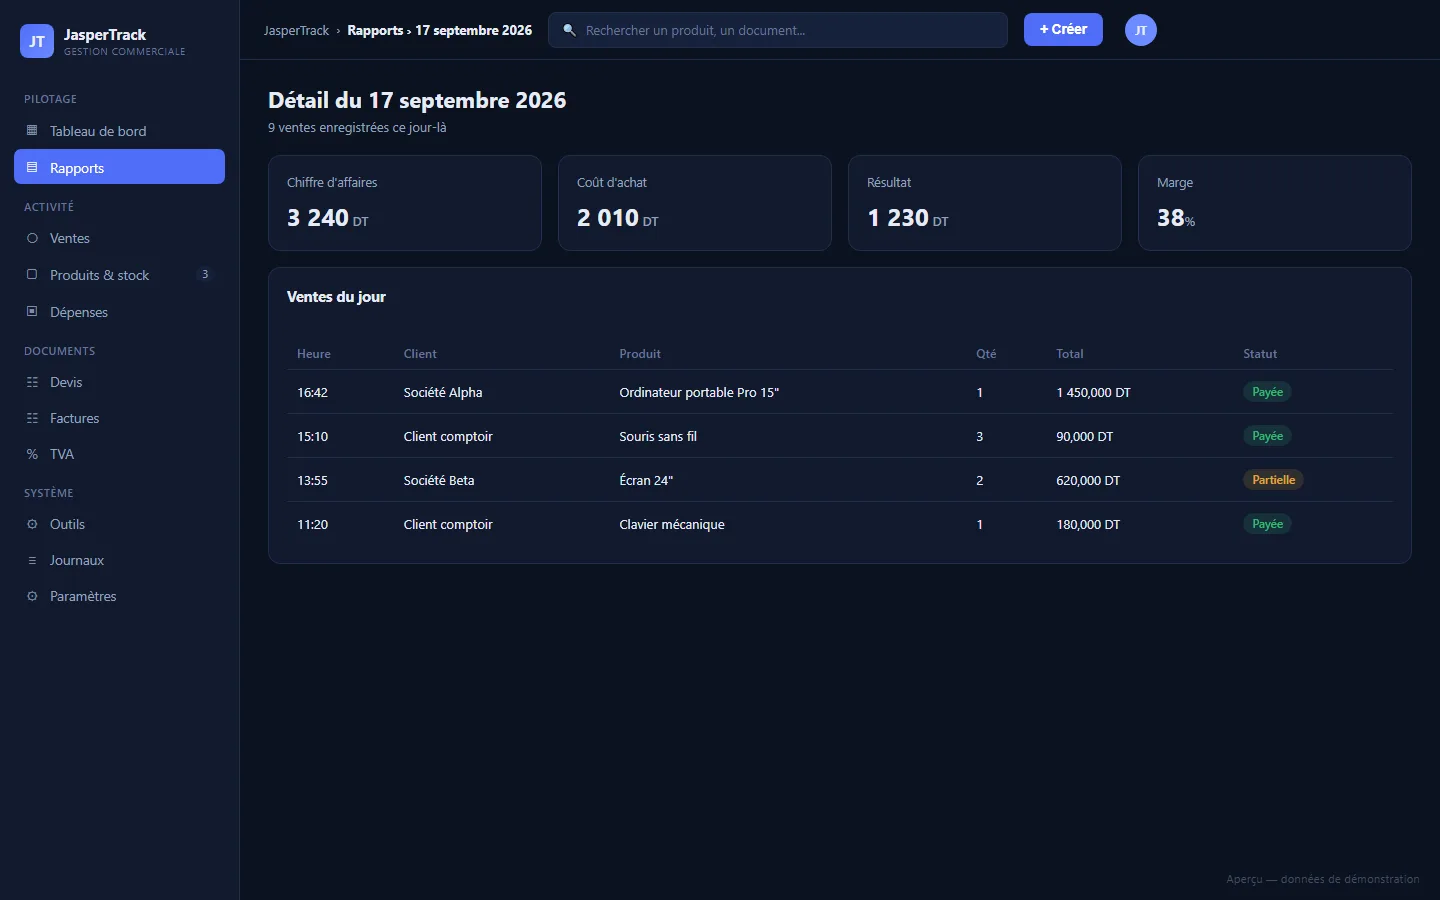Click the Partielle status badge
This screenshot has width=1440, height=900.
pos(1273,480)
